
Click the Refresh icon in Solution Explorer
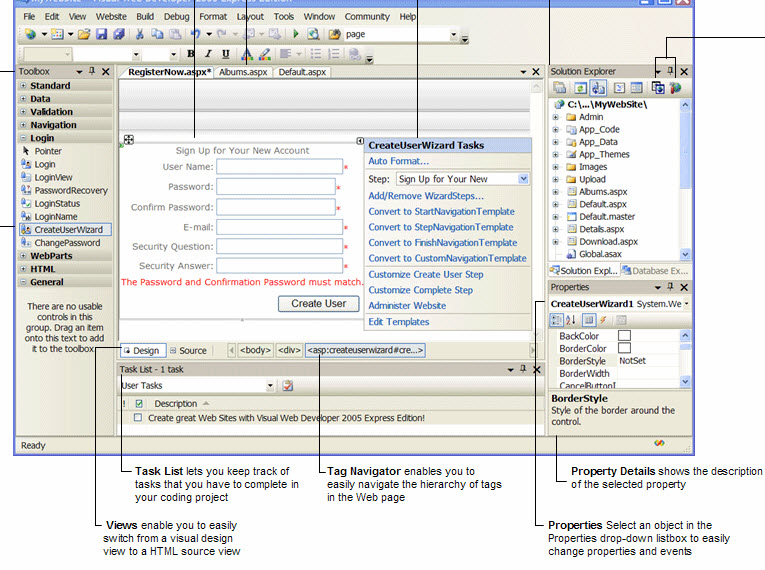pos(581,88)
